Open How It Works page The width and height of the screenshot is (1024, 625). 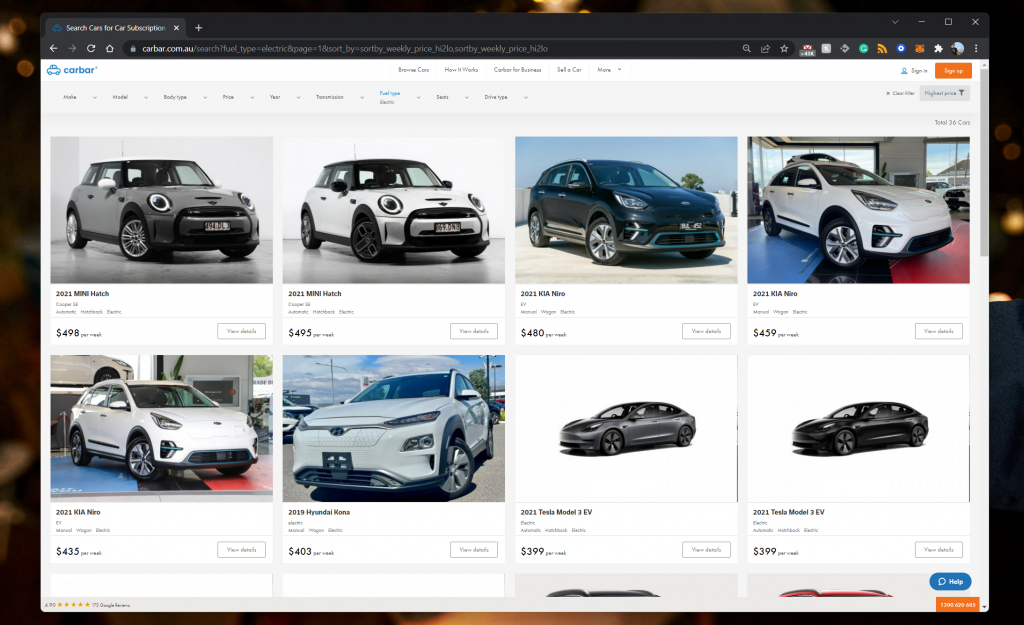click(x=461, y=70)
